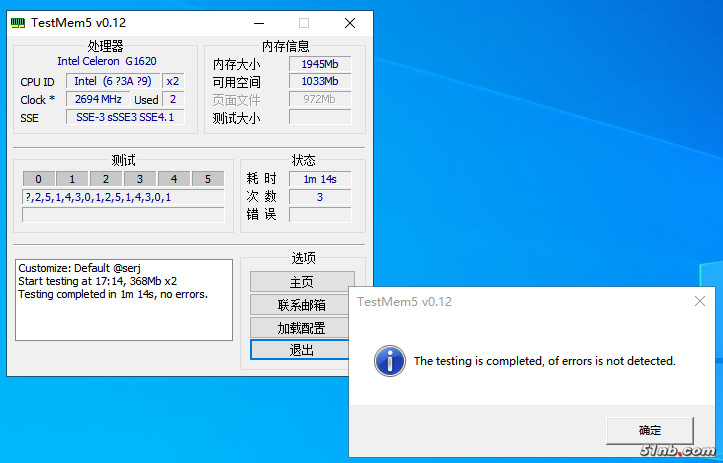Click the 1945Mb memory size field

pyautogui.click(x=320, y=64)
